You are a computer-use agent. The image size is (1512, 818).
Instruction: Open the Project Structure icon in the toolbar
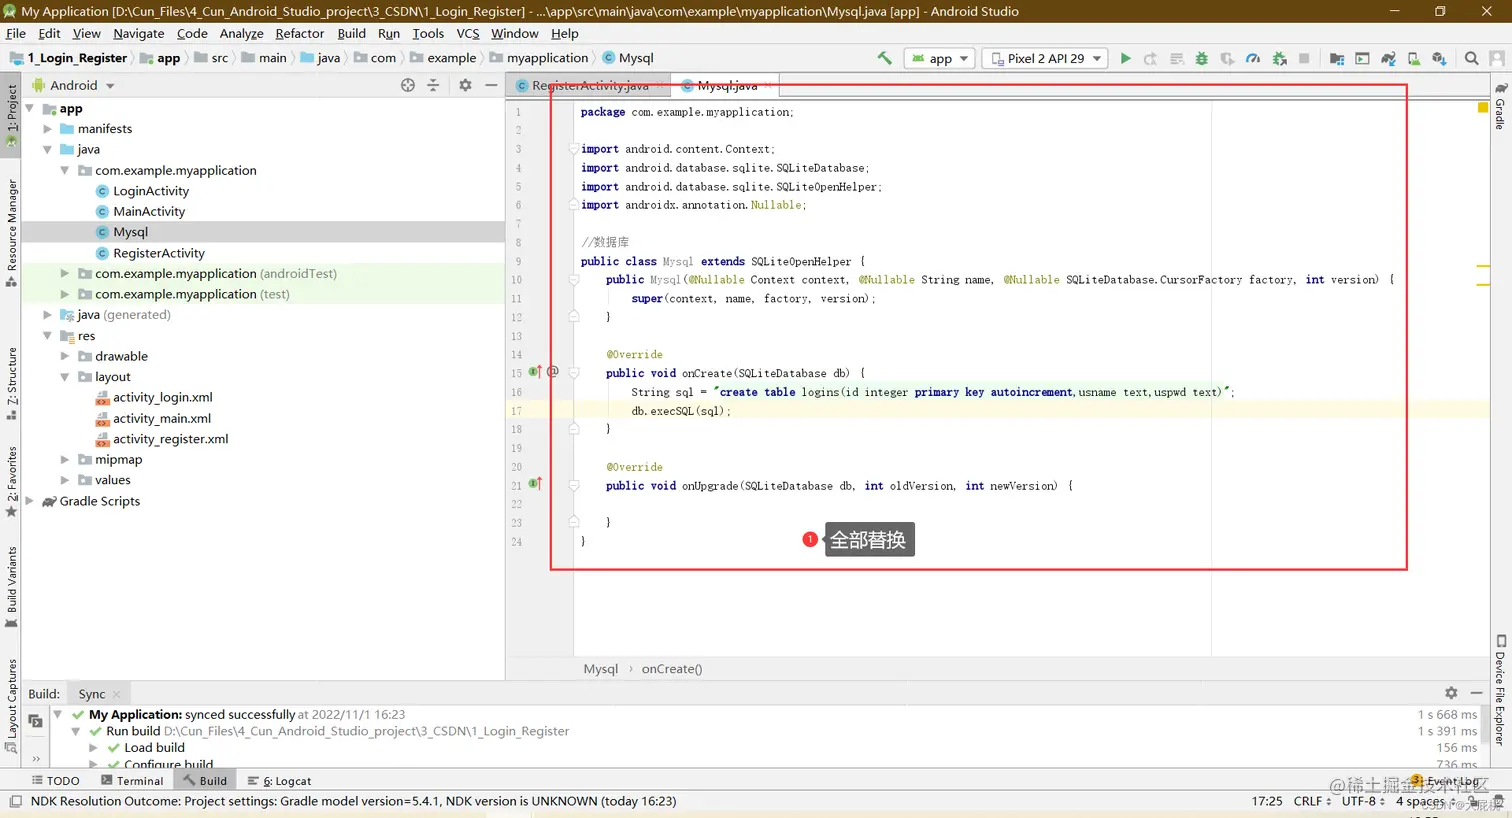coord(1336,58)
